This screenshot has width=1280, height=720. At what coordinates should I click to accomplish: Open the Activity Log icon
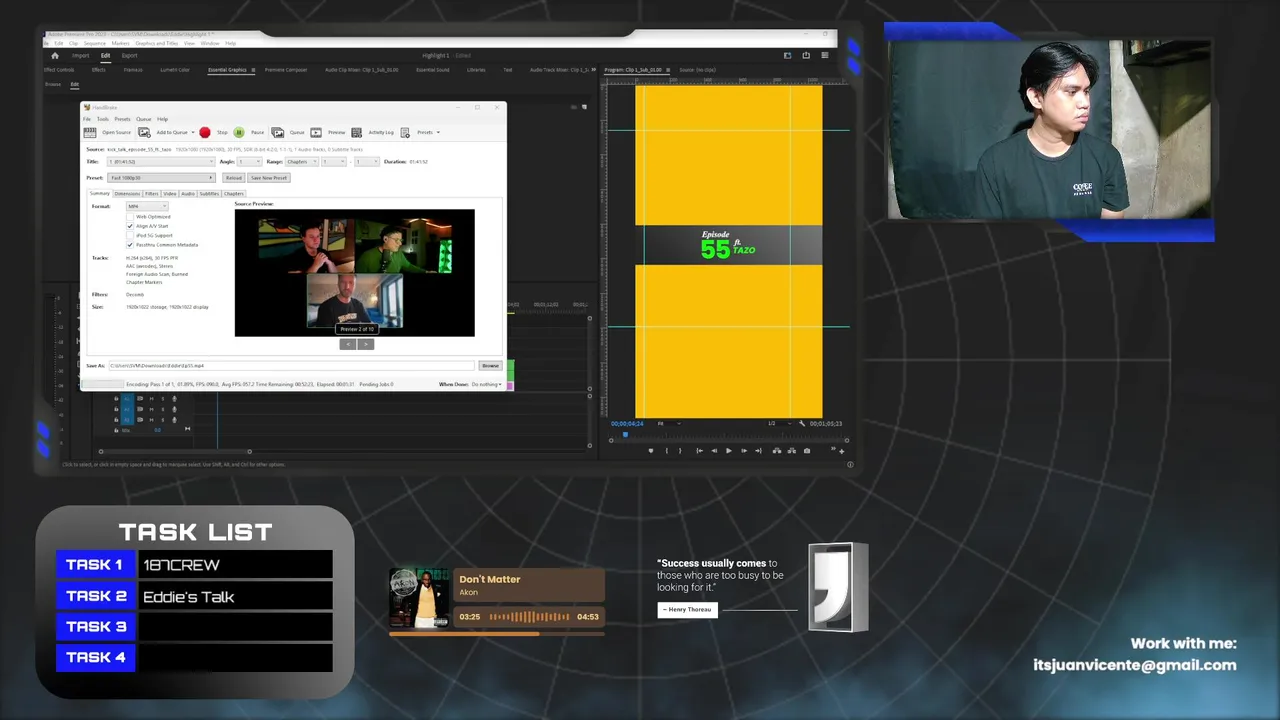pos(357,132)
